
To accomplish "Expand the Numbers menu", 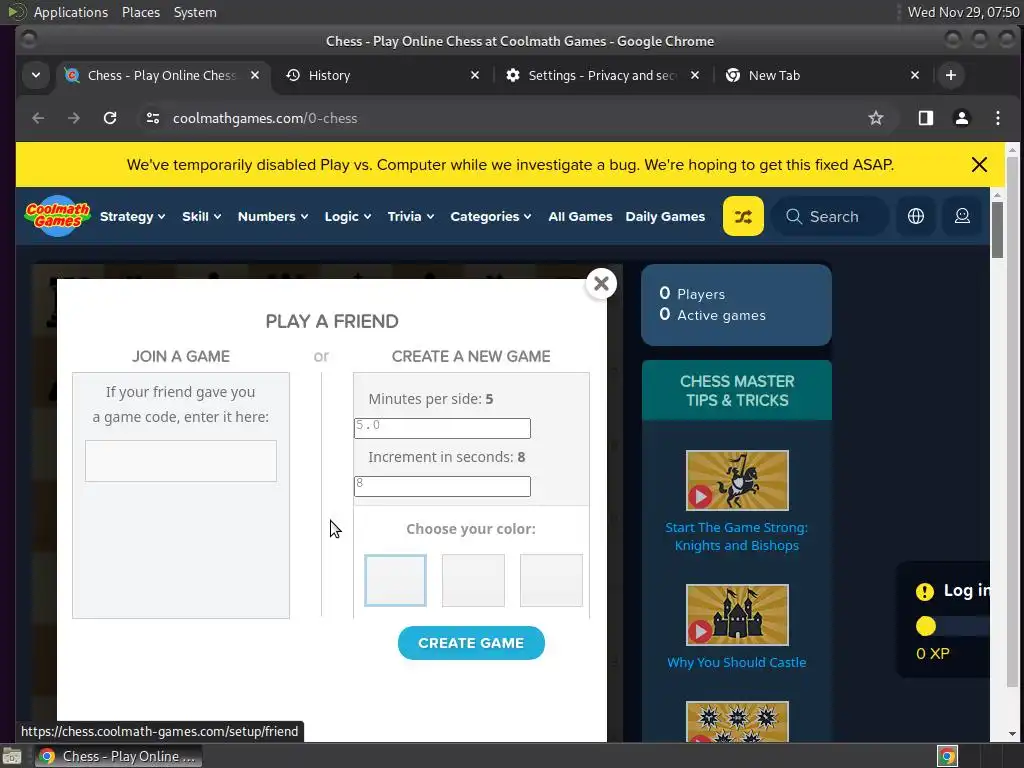I will point(272,216).
